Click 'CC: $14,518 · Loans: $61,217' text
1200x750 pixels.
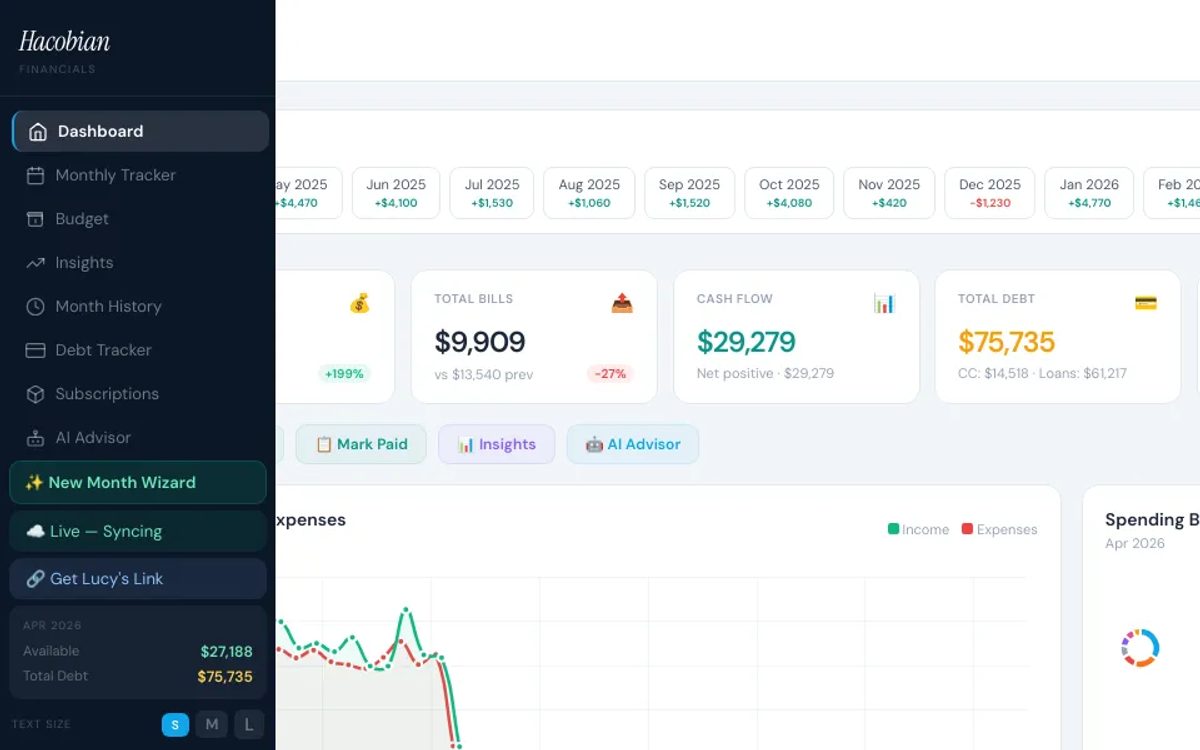point(1042,374)
